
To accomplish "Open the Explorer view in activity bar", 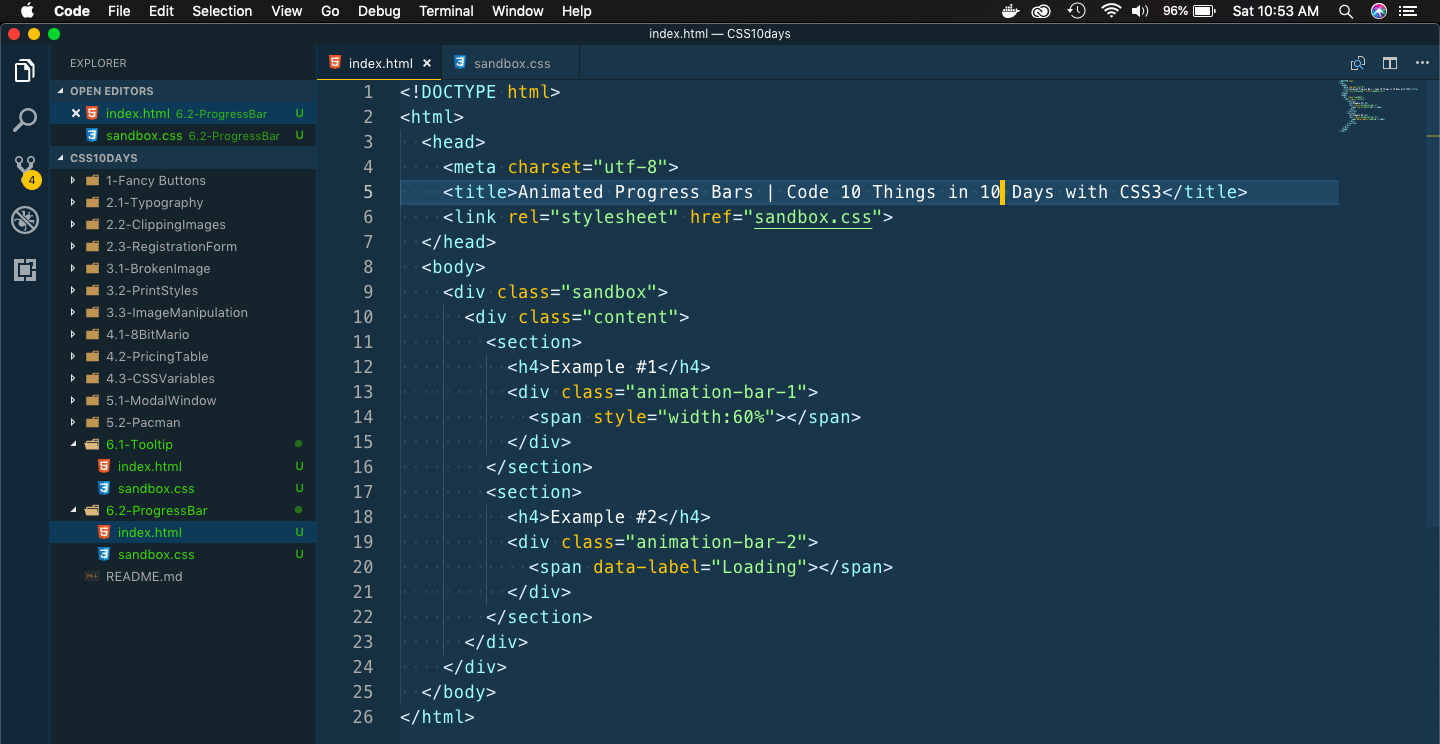I will click(25, 71).
